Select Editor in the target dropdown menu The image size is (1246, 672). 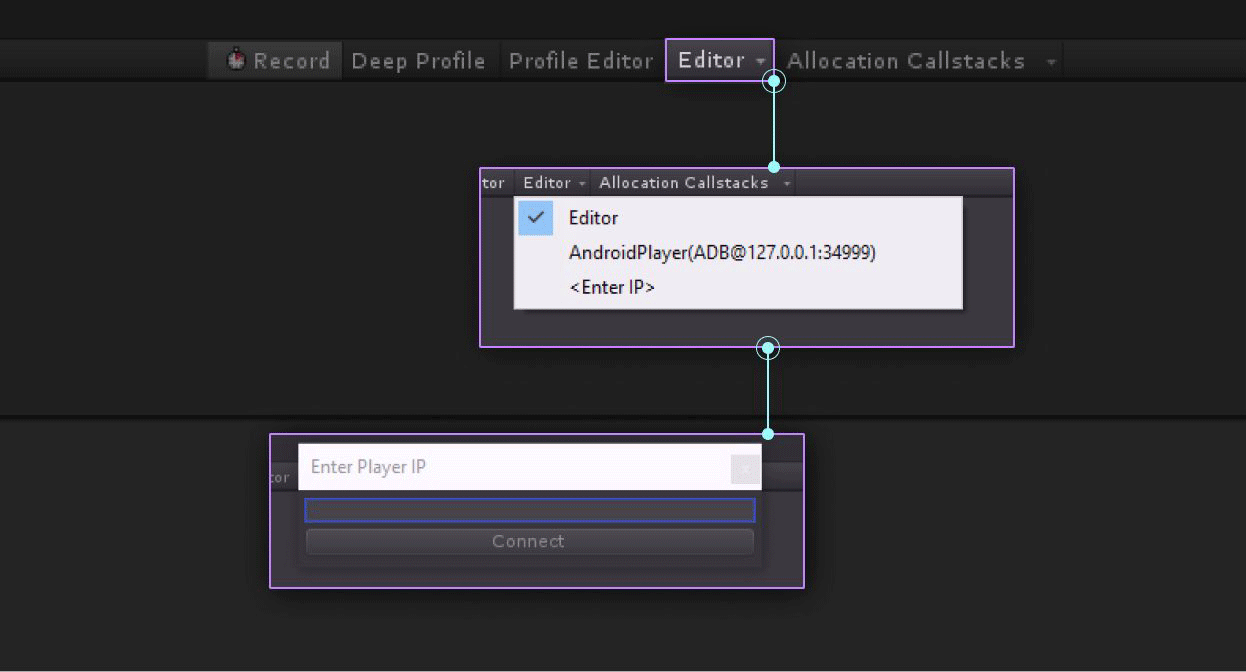pyautogui.click(x=593, y=217)
